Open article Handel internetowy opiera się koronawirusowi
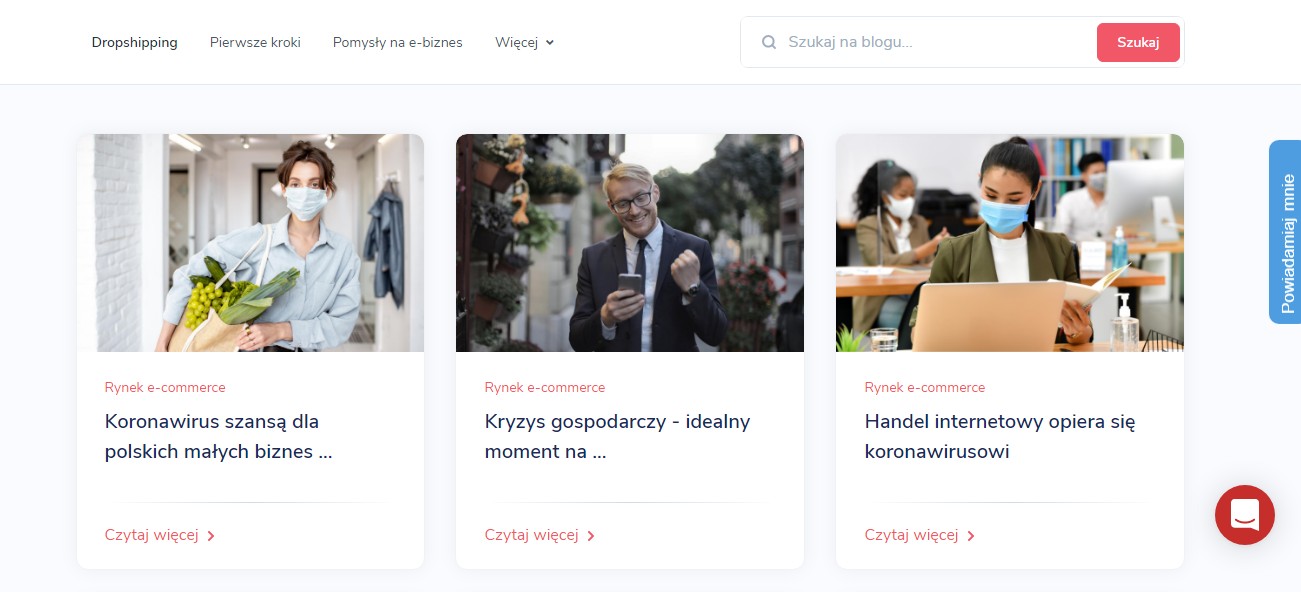This screenshot has height=592, width=1301. [x=999, y=436]
